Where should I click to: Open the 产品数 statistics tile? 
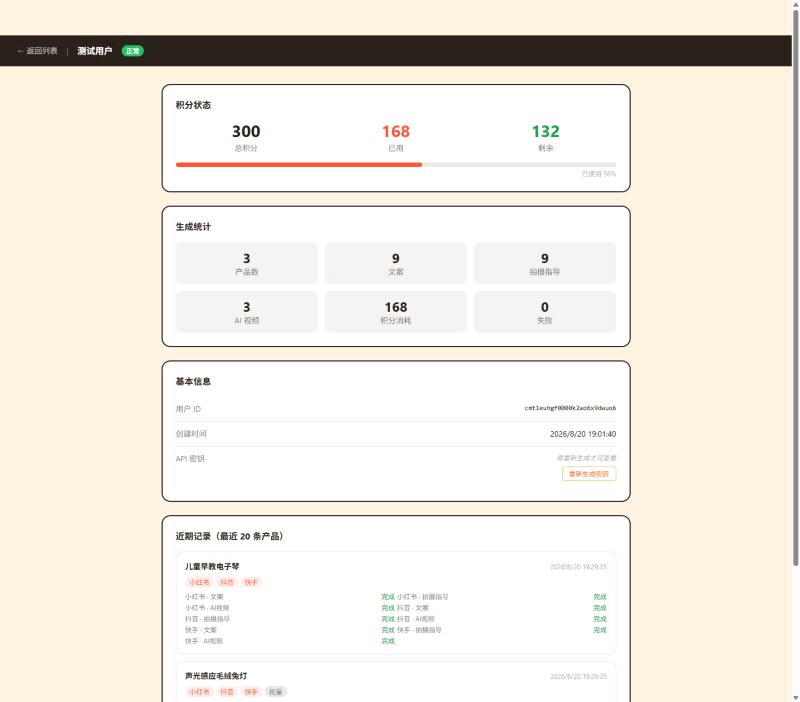(247, 263)
